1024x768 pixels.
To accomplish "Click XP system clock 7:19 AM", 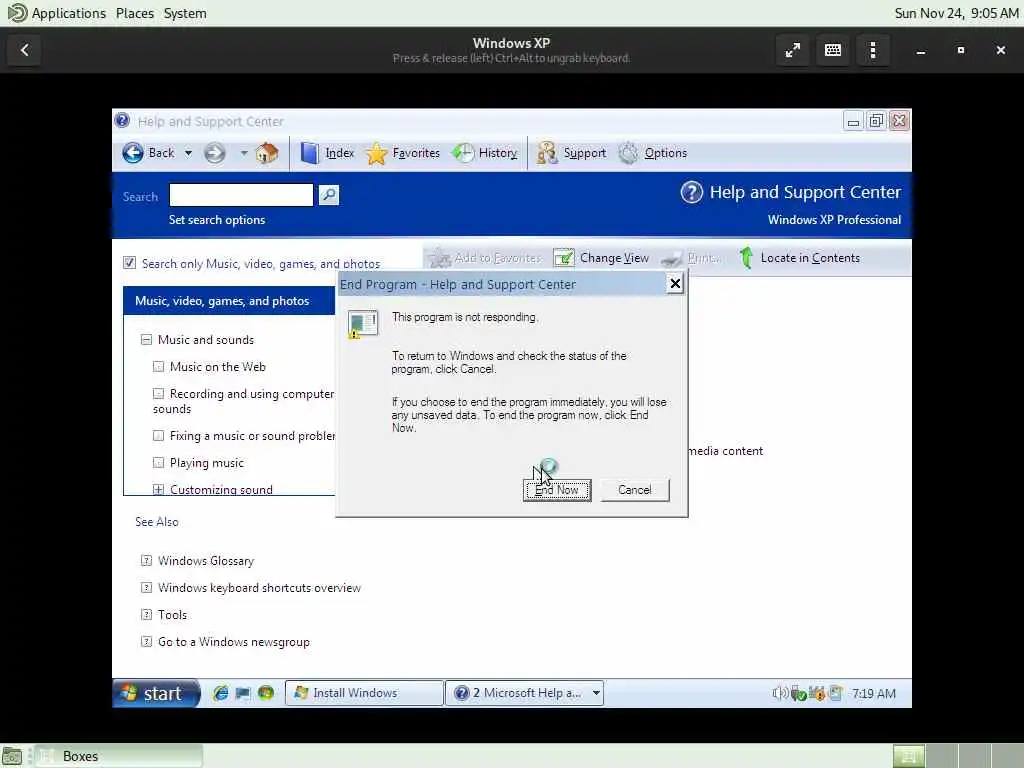I will click(873, 694).
